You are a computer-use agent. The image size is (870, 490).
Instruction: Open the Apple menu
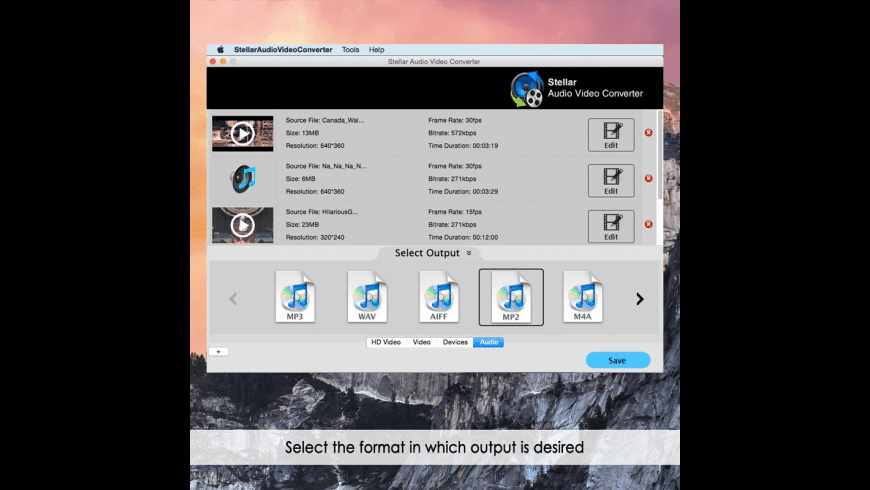[x=220, y=49]
